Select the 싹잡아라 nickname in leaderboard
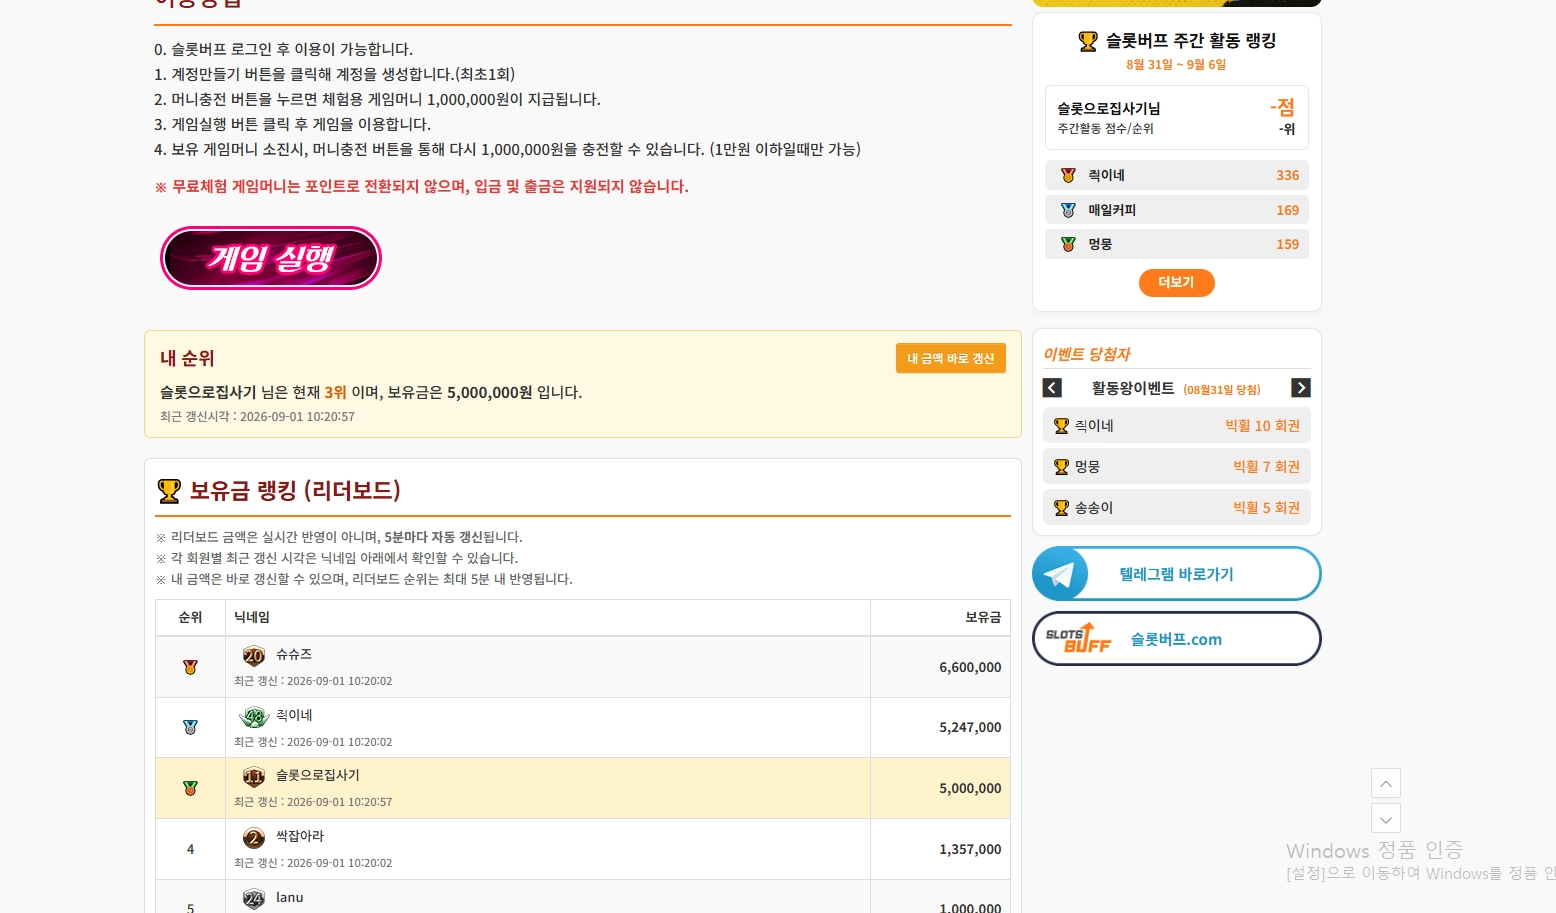This screenshot has width=1556, height=913. [x=300, y=836]
